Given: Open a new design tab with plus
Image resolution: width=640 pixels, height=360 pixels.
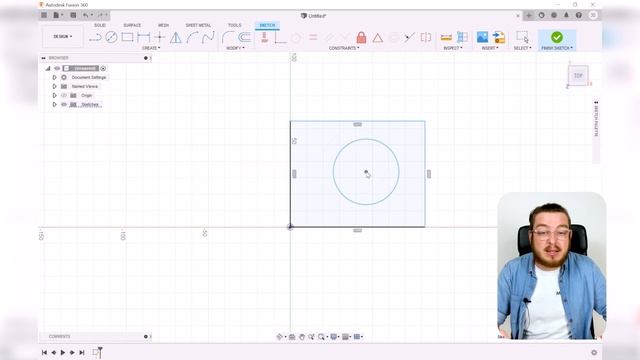Looking at the screenshot, I should coord(529,16).
